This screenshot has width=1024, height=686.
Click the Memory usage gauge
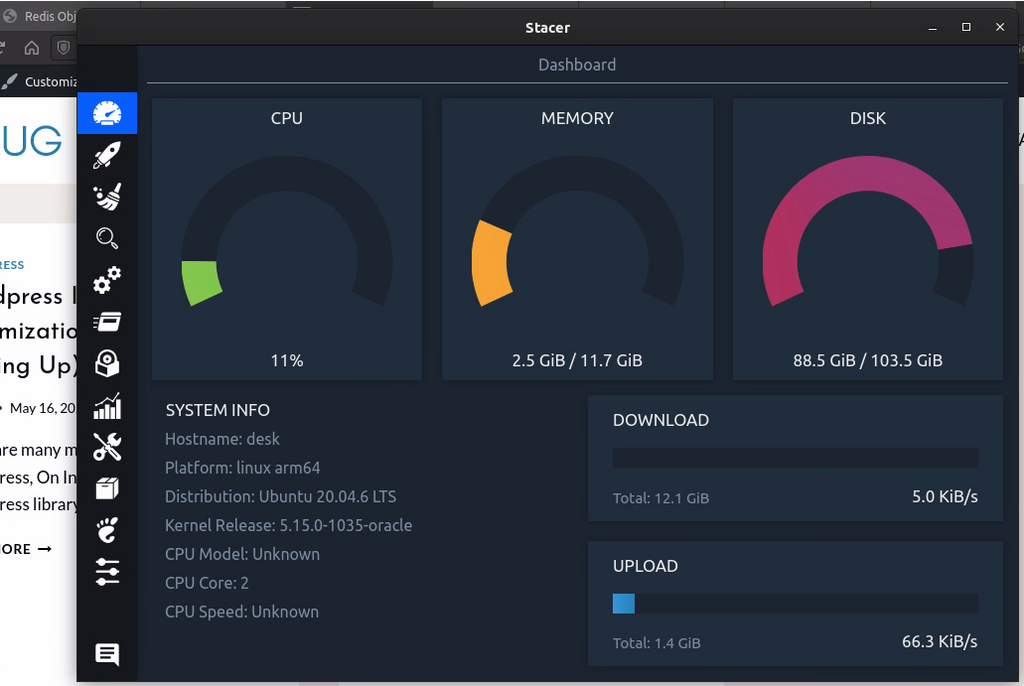click(577, 233)
